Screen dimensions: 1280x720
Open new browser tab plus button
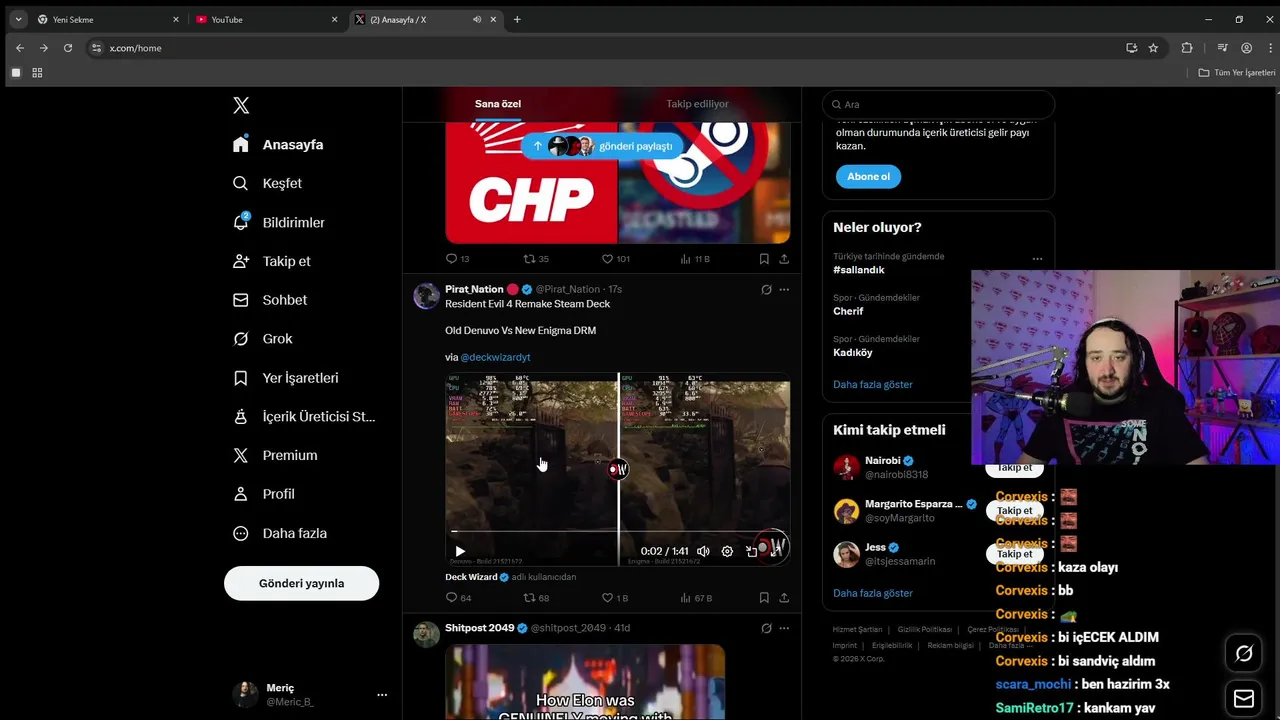[517, 19]
